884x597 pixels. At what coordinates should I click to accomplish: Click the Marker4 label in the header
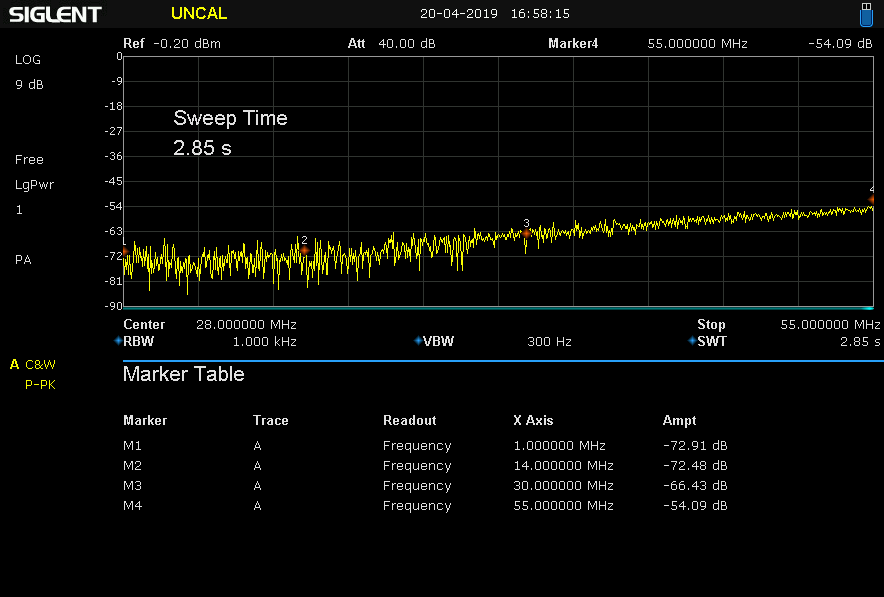pyautogui.click(x=573, y=43)
